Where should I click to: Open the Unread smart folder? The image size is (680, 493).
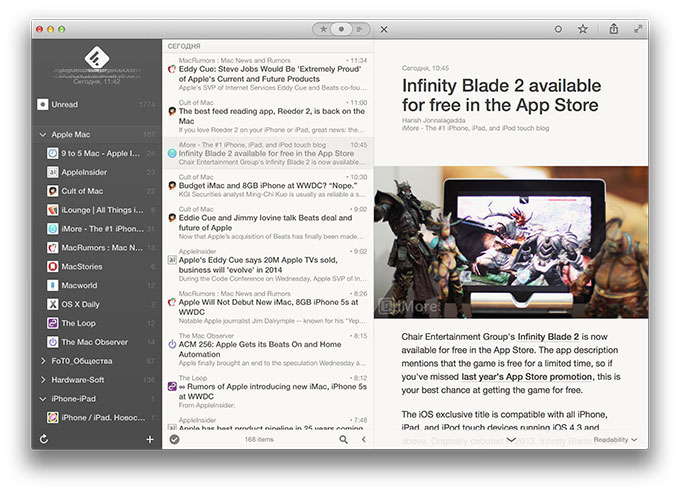[x=97, y=104]
